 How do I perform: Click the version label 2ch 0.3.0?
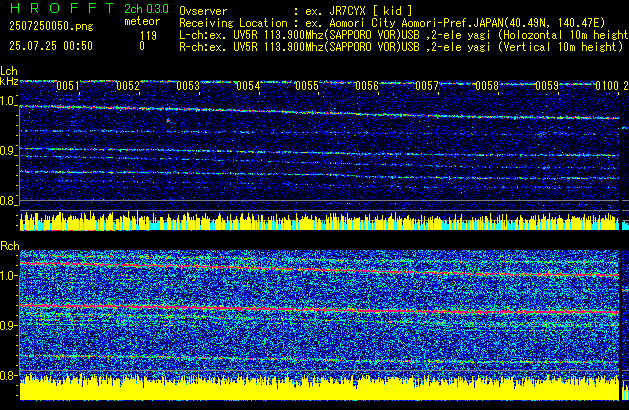point(146,9)
